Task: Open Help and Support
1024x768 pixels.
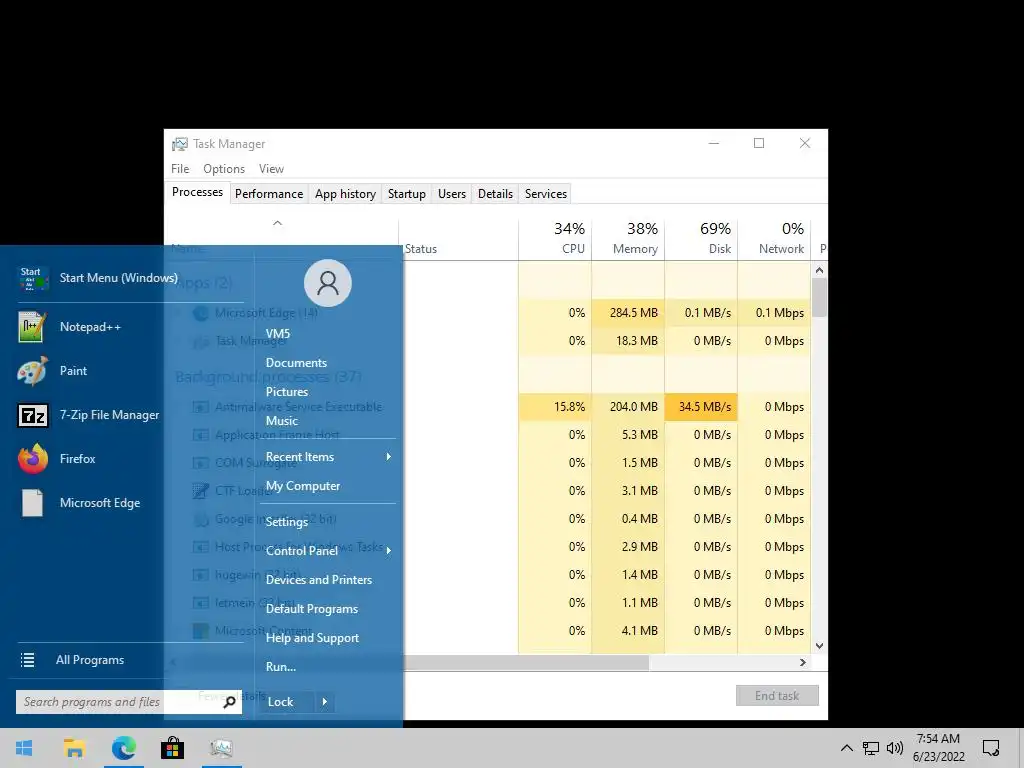Action: [312, 637]
